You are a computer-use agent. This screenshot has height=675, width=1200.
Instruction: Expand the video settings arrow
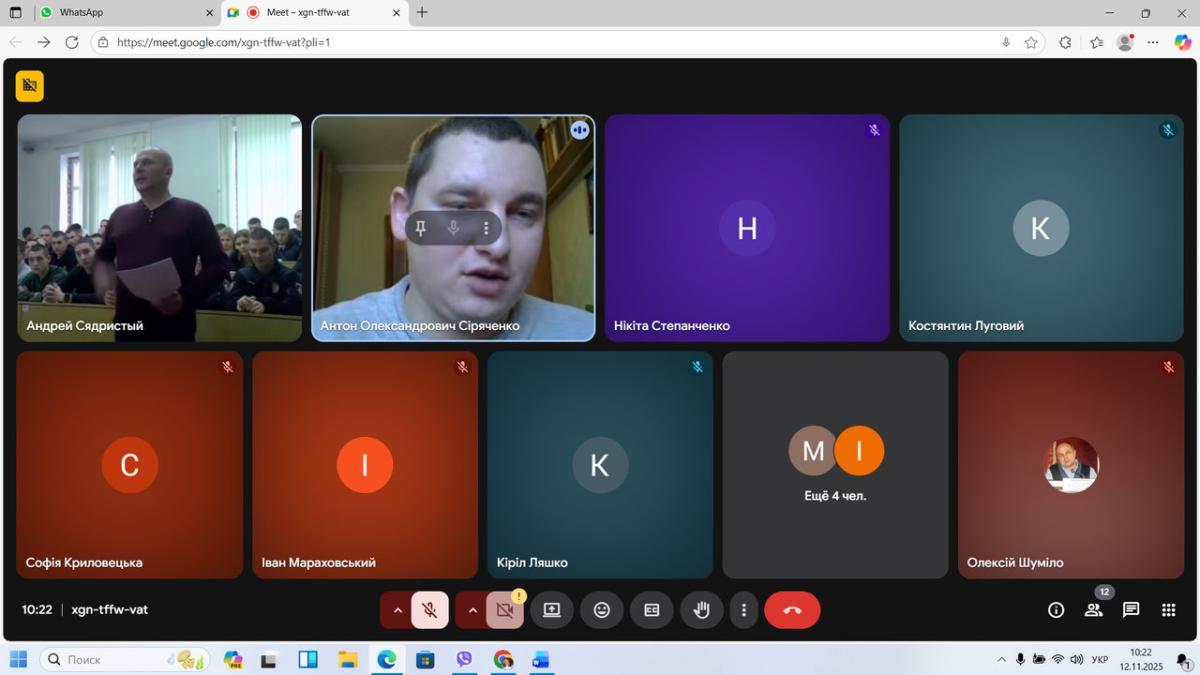coord(472,610)
